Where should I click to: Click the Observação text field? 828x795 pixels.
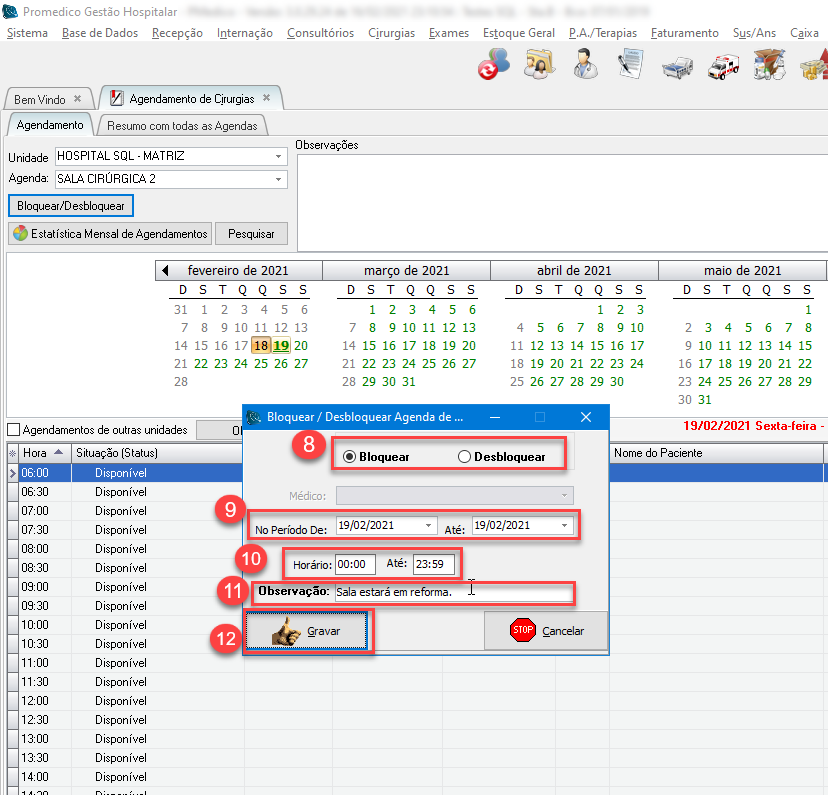(454, 592)
